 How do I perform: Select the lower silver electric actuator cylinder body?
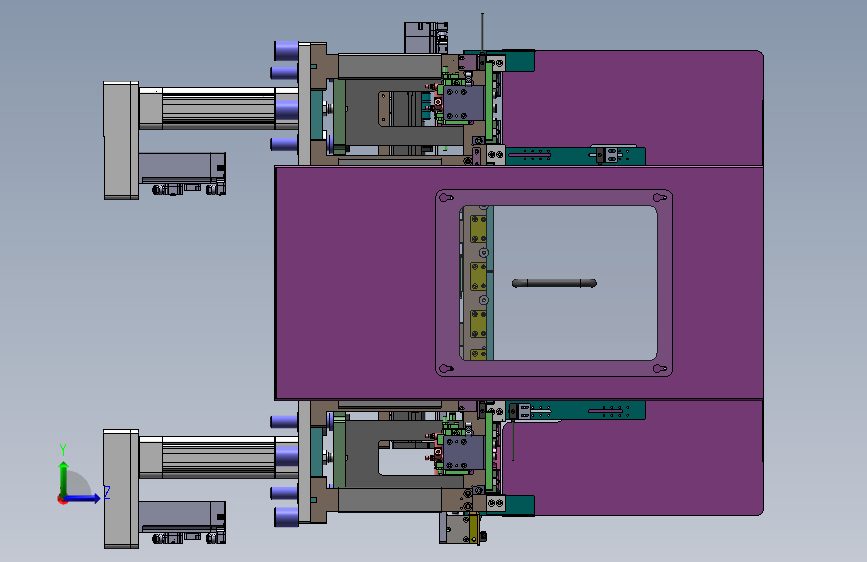click(x=218, y=457)
